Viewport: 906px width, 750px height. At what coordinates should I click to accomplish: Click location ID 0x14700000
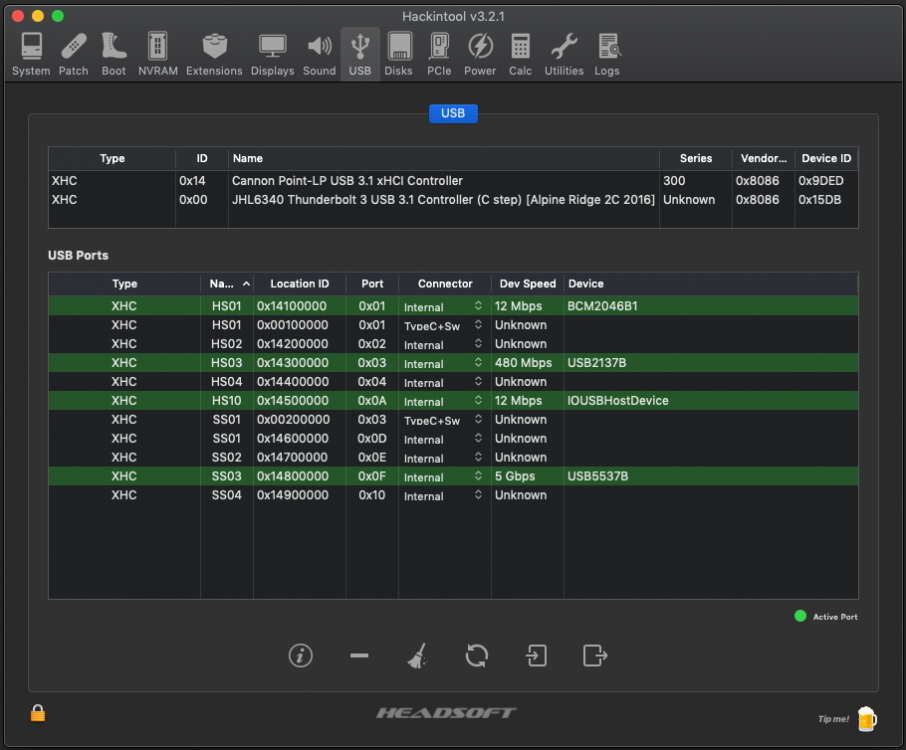292,458
